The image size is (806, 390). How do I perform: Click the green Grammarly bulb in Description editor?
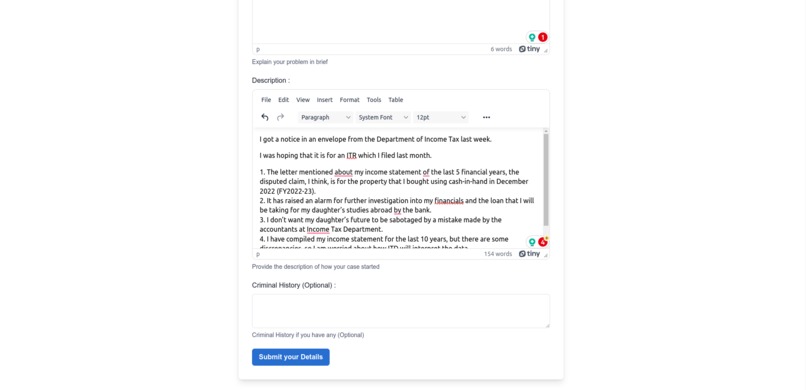[x=532, y=242]
